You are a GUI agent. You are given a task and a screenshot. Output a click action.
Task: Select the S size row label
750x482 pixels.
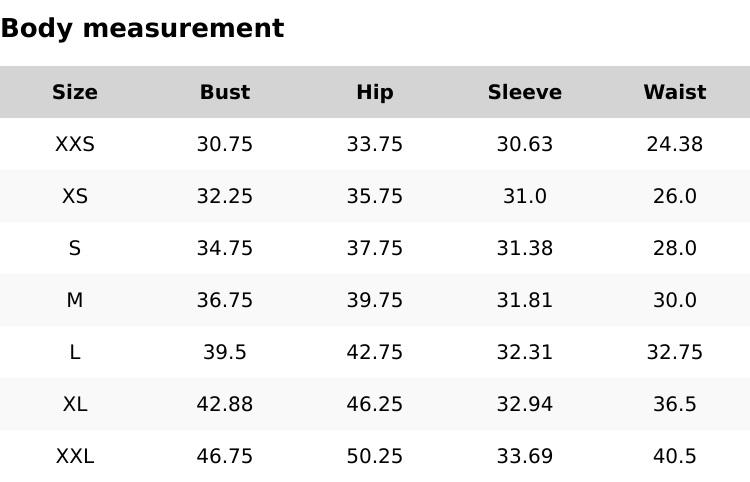tap(75, 248)
